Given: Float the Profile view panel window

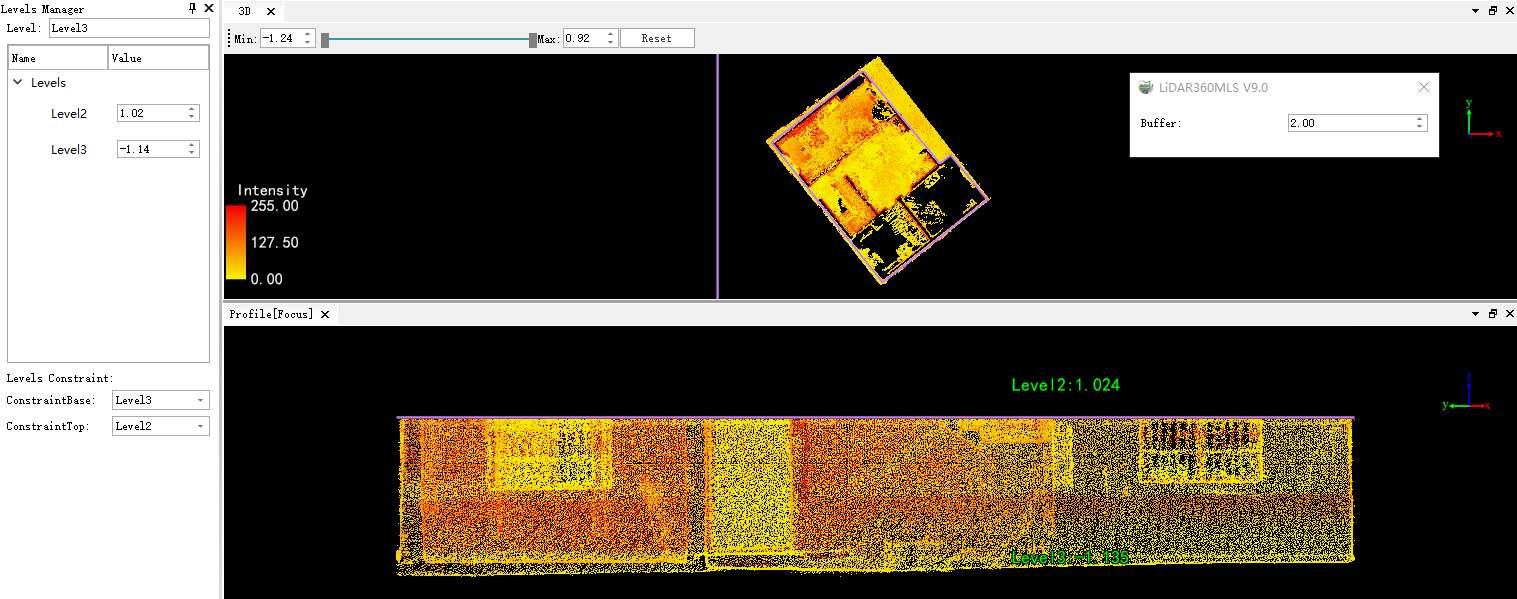Looking at the screenshot, I should point(1492,314).
